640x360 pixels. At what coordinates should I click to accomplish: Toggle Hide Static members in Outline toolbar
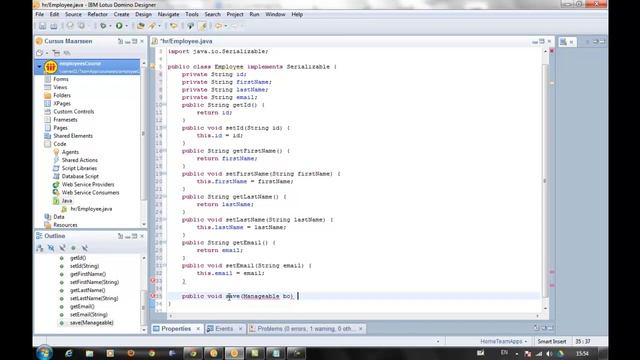62,248
